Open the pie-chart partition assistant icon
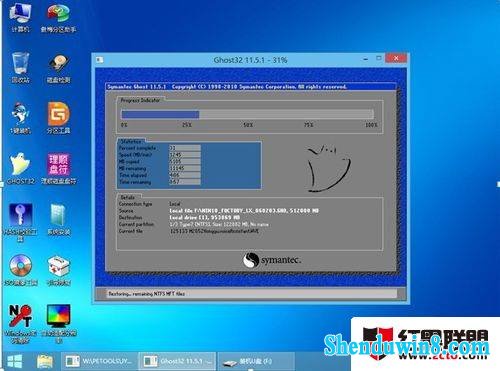This screenshot has height=371, width=500. click(58, 17)
